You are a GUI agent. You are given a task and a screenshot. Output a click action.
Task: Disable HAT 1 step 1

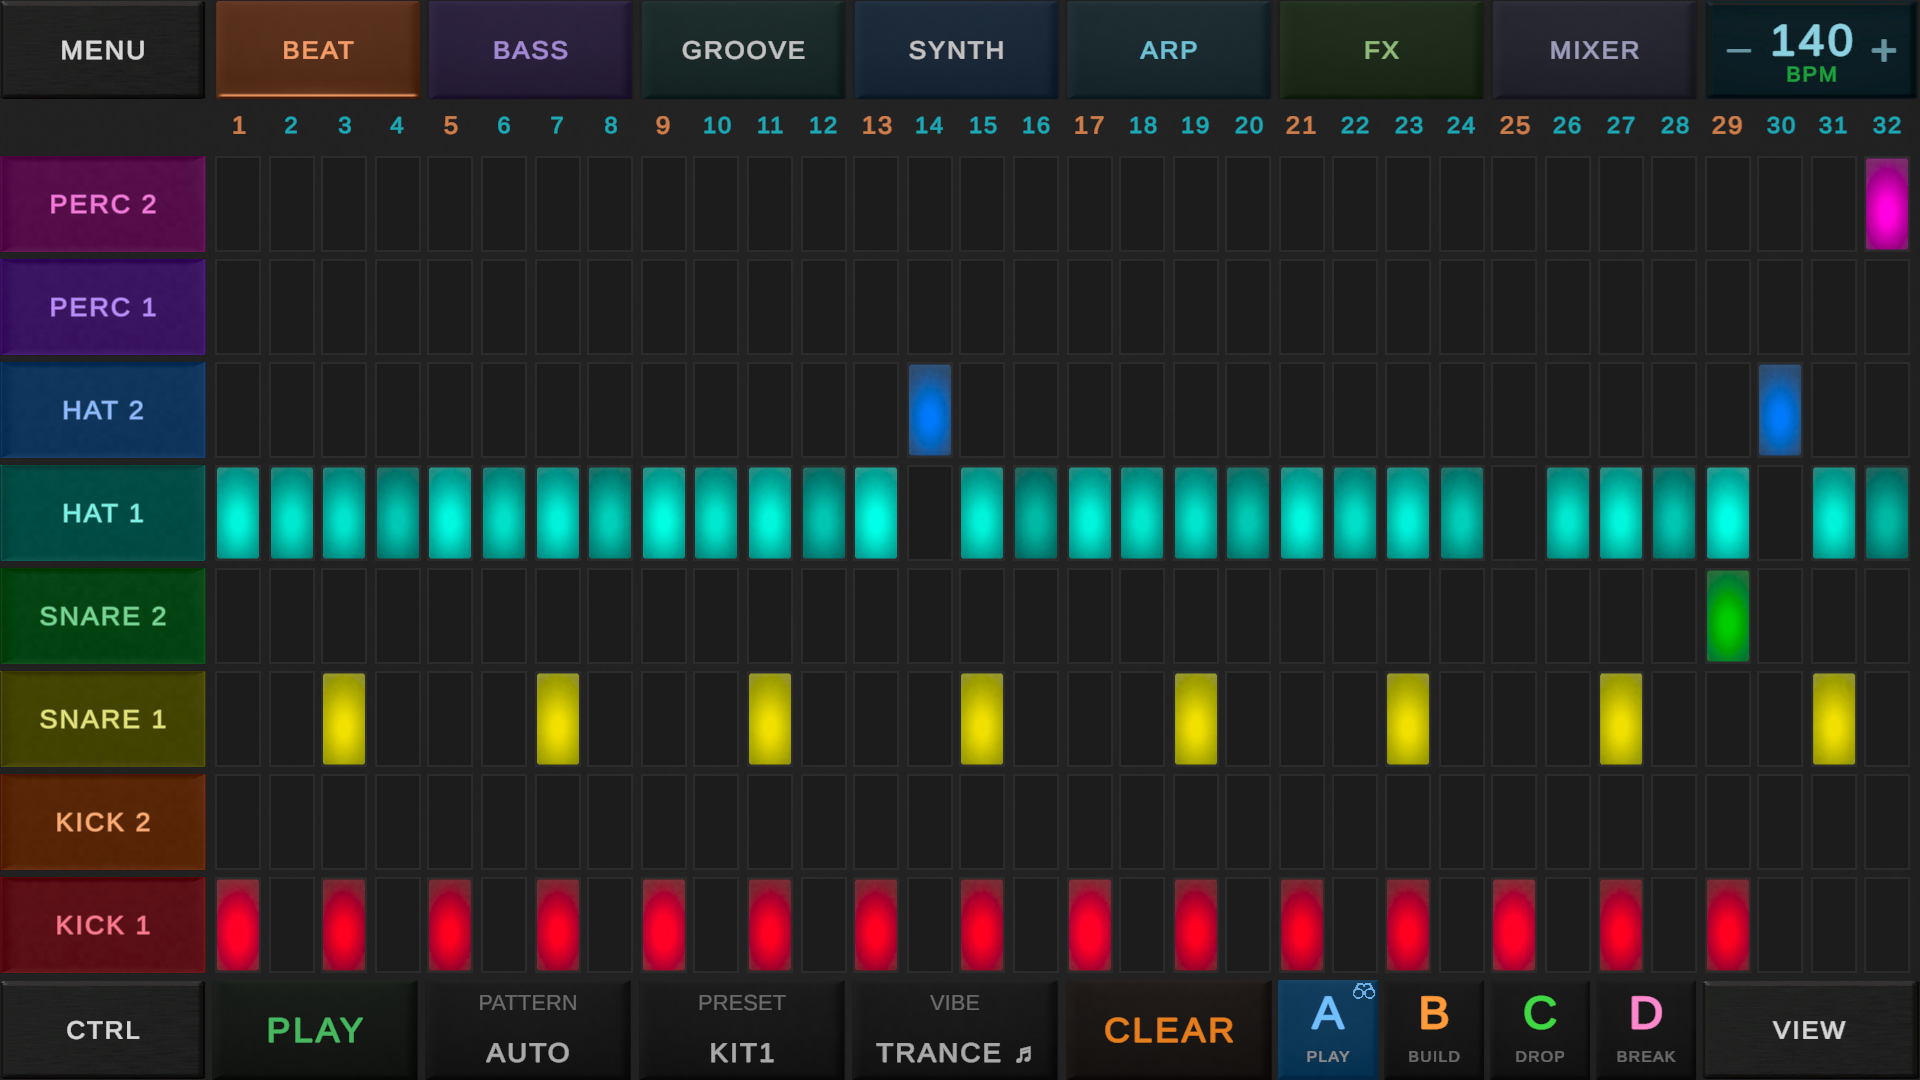coord(238,513)
